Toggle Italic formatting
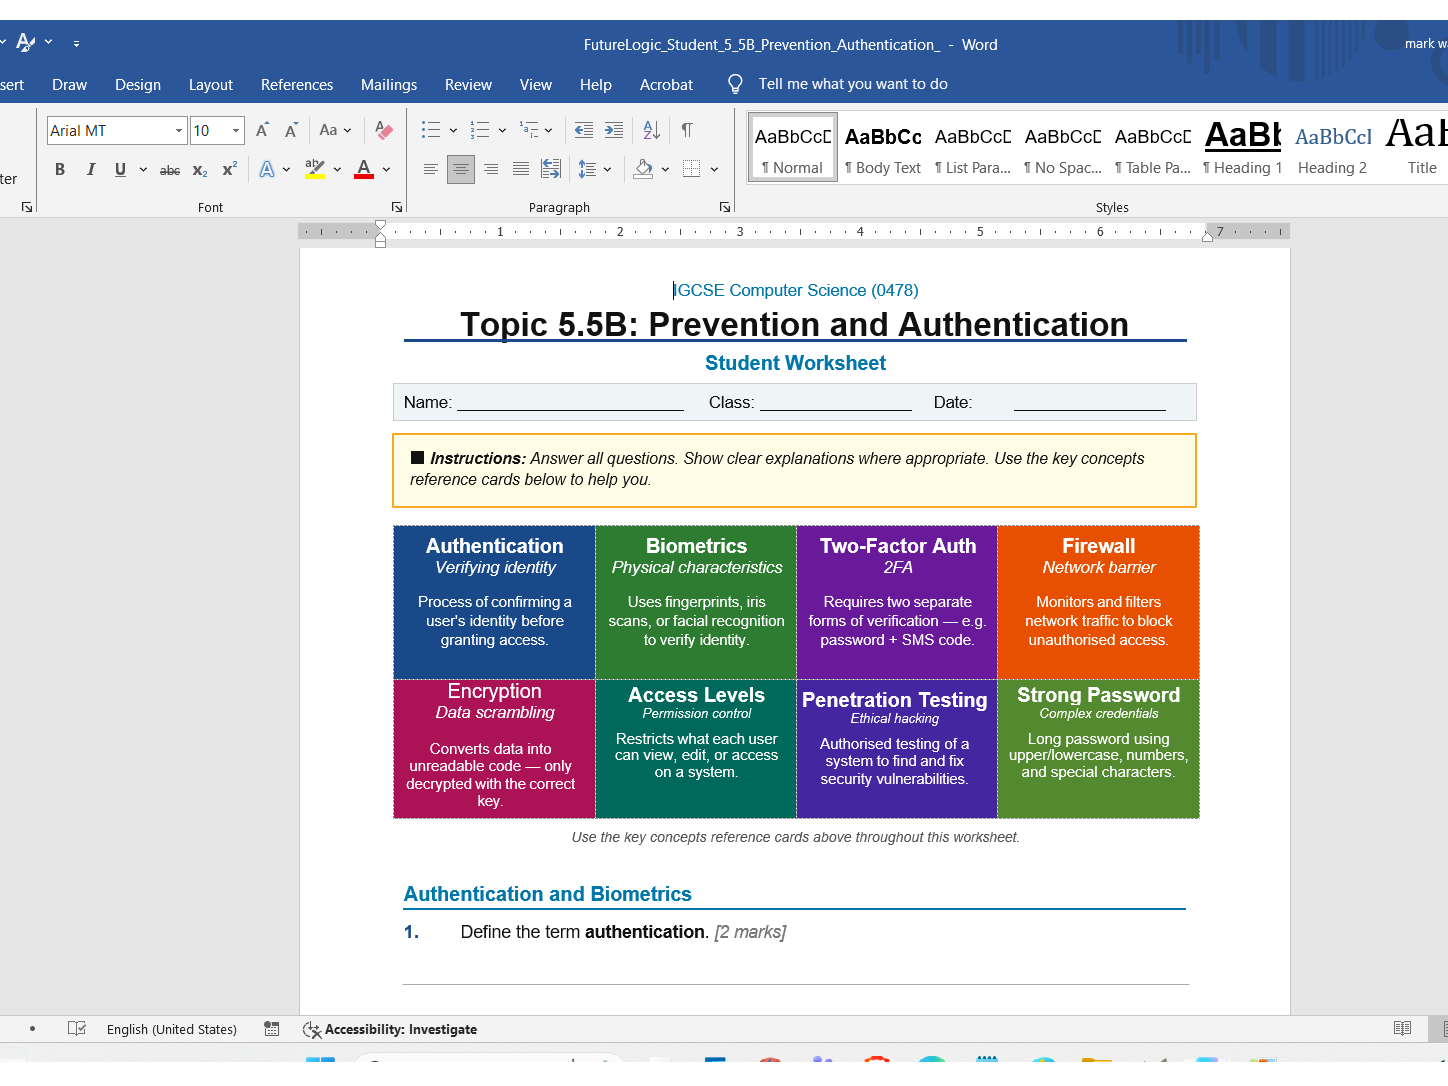 91,169
